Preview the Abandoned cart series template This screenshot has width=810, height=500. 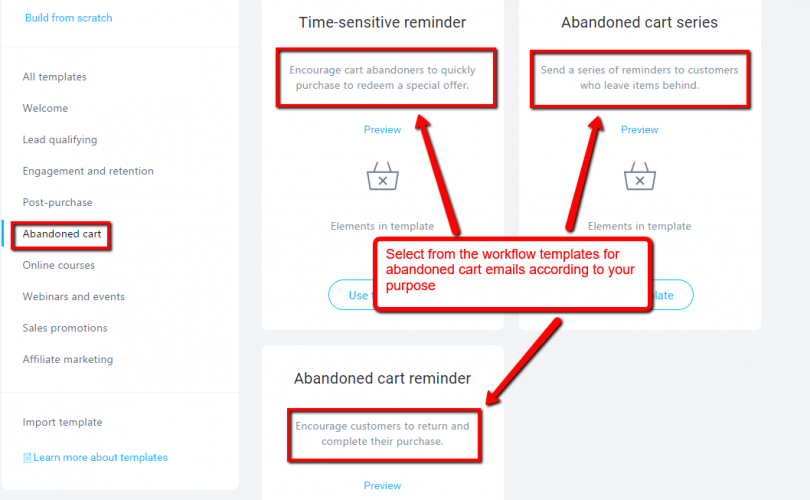click(x=640, y=130)
